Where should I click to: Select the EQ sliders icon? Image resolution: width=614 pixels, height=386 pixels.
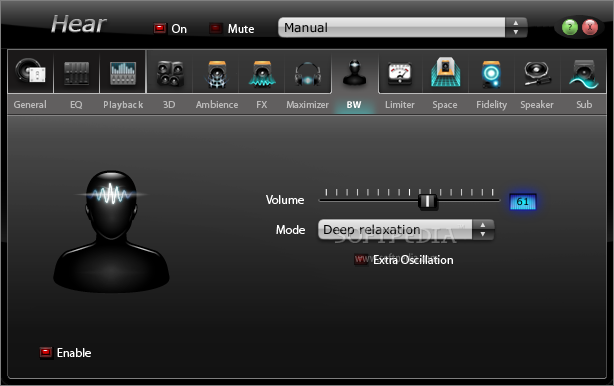click(76, 73)
